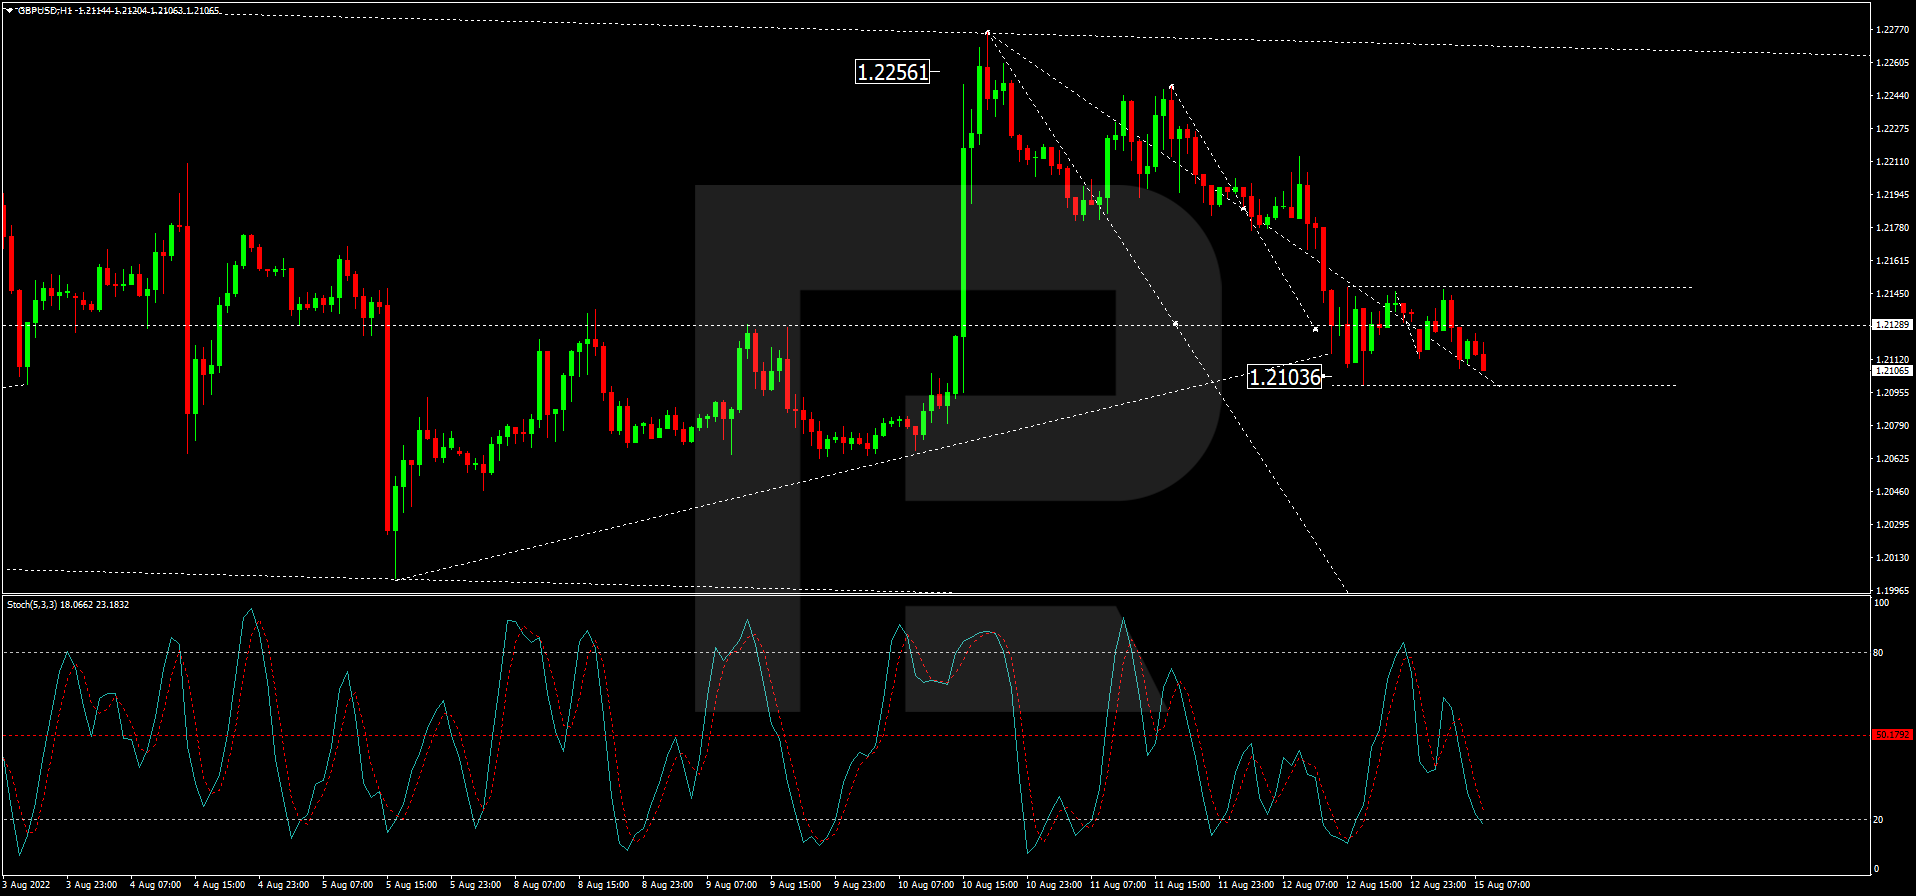Click the 11 Aug 07:00 time label
This screenshot has height=896, width=1916.
1118,885
